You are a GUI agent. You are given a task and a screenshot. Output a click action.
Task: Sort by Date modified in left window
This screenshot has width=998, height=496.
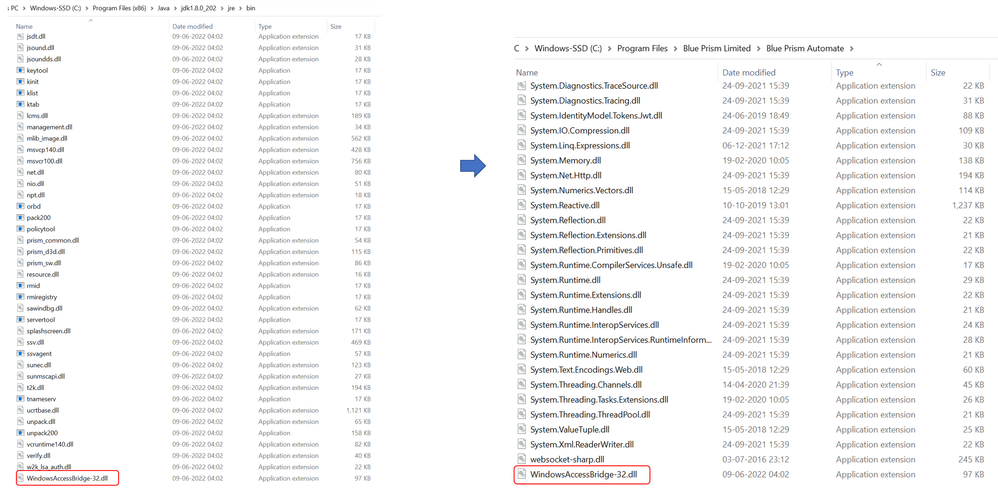coord(192,27)
